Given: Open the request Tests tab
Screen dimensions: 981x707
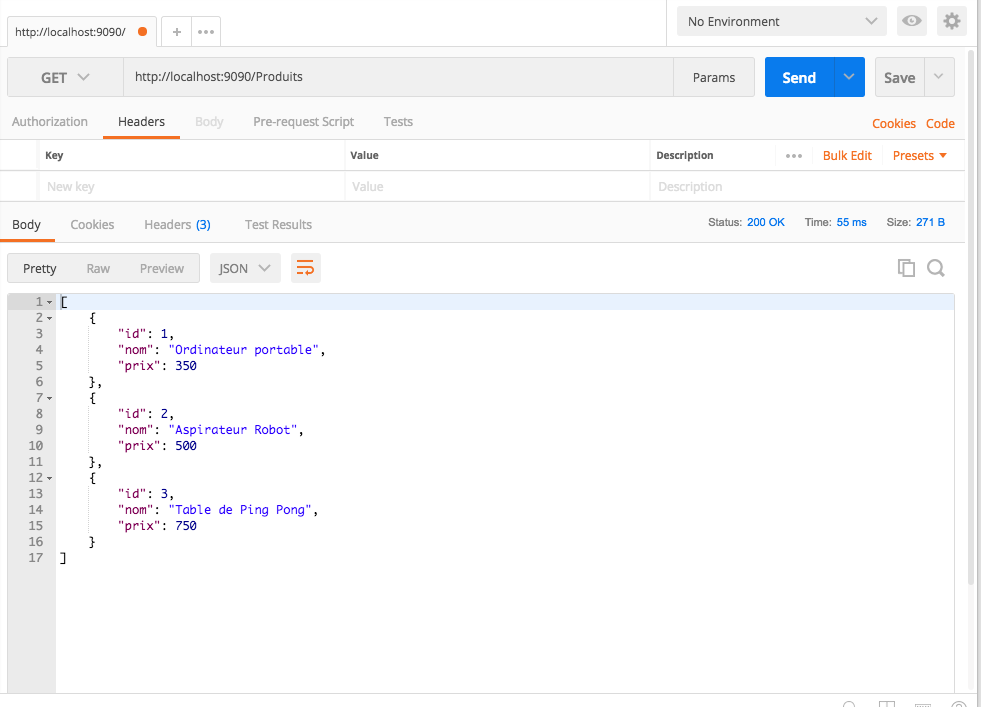Looking at the screenshot, I should (x=398, y=121).
